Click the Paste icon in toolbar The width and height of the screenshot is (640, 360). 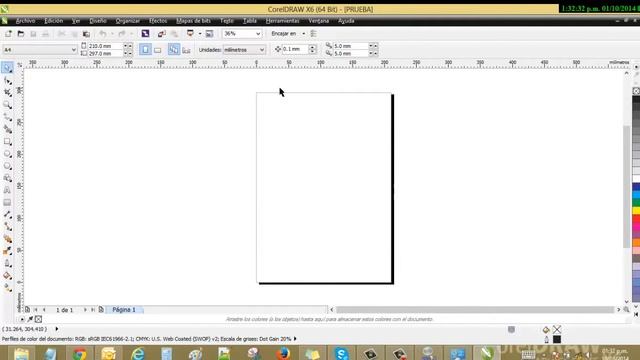pos(86,33)
